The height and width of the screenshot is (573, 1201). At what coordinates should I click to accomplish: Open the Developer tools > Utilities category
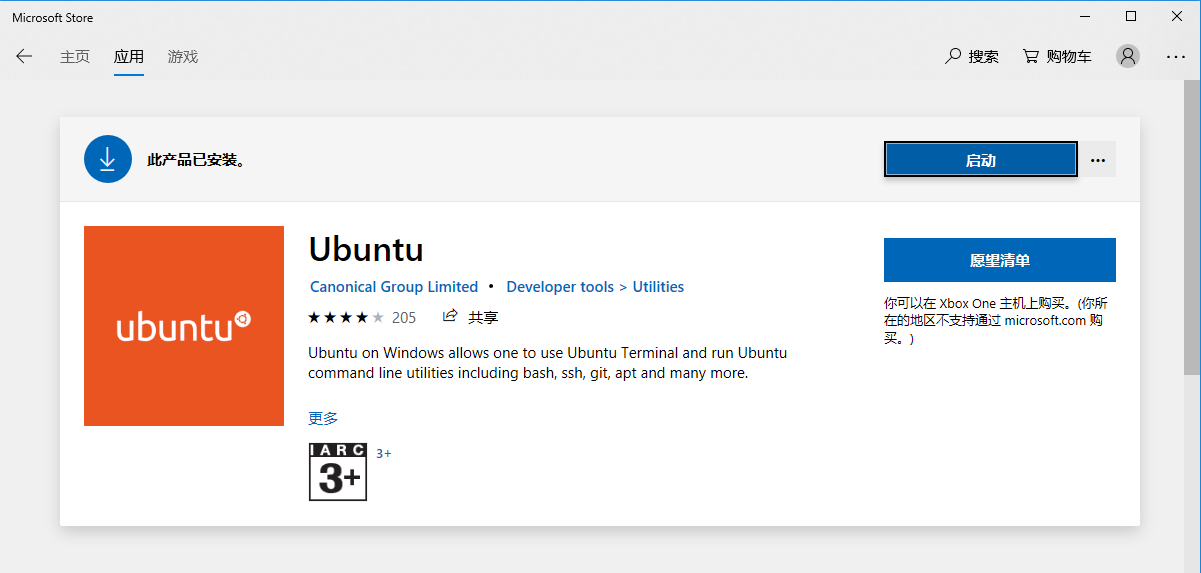[x=595, y=287]
